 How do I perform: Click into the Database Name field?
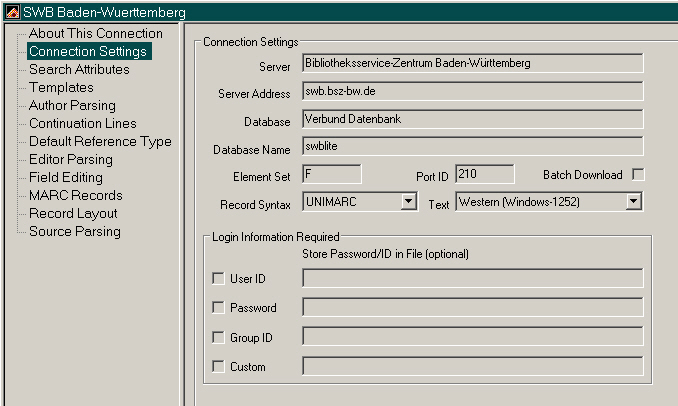[472, 147]
